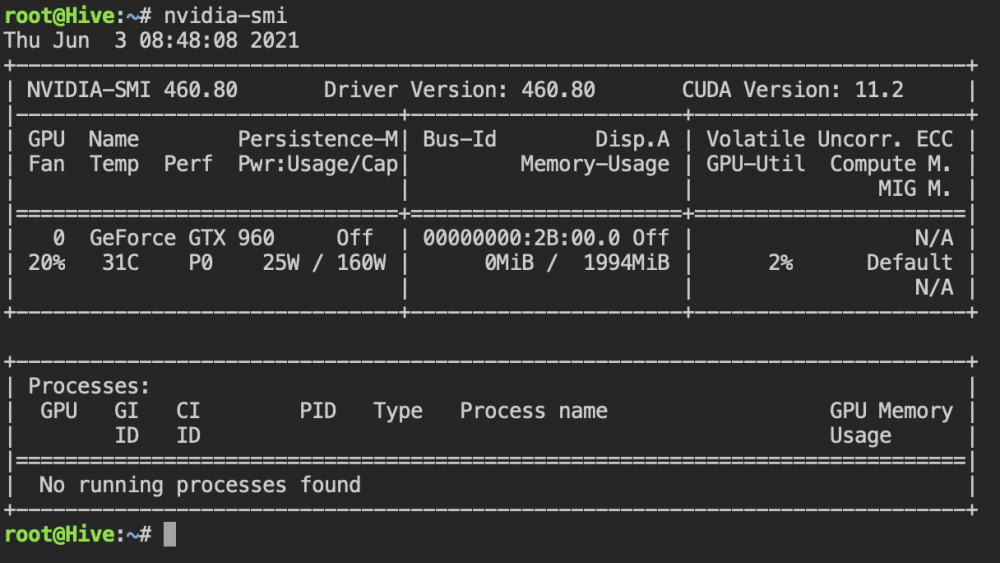
Task: Click the Persistence-M Off value
Action: (355, 238)
